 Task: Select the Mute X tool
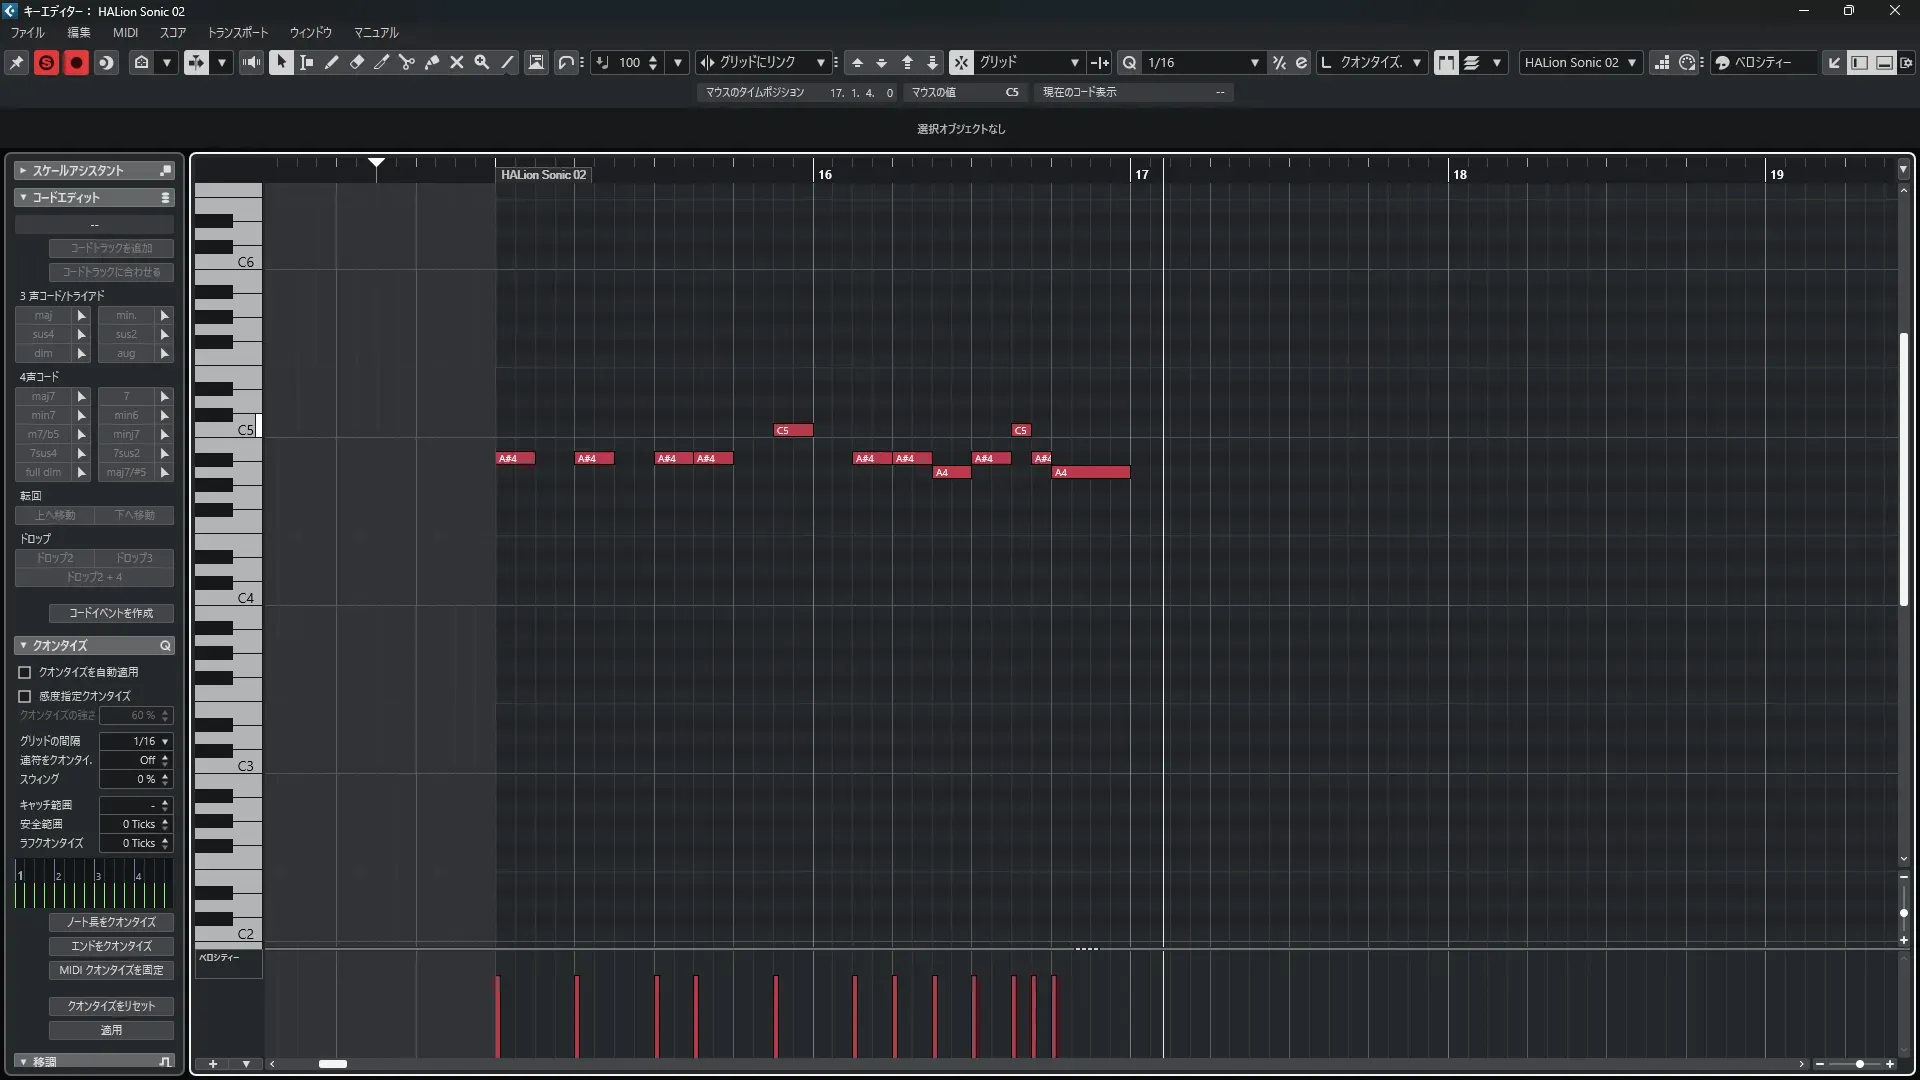click(x=457, y=62)
